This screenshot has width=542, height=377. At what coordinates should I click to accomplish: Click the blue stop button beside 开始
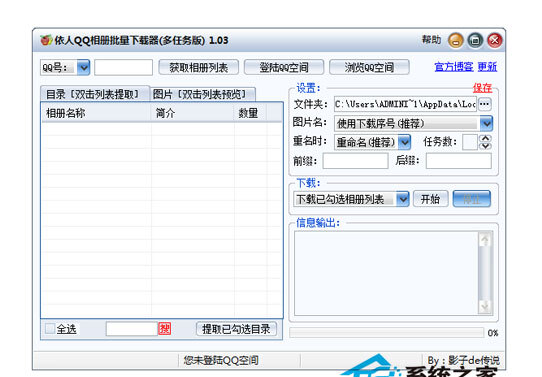[x=471, y=199]
